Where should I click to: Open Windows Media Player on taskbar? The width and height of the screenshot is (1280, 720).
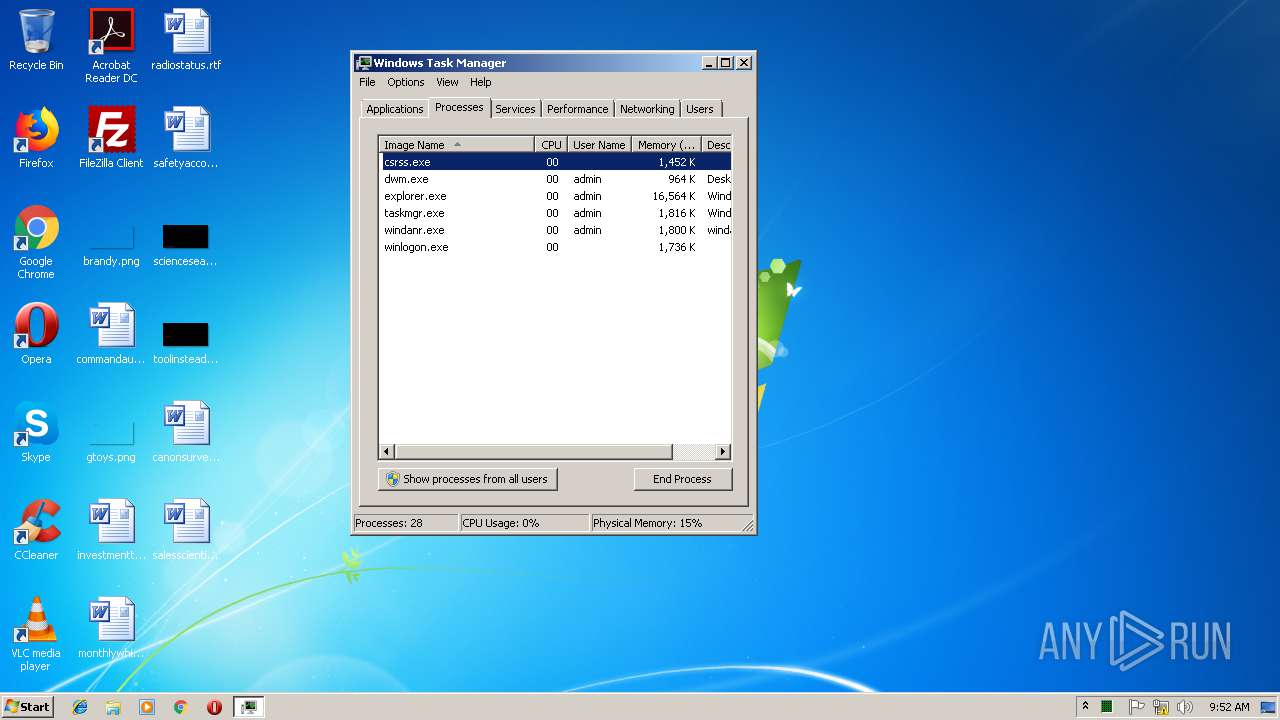(x=147, y=707)
